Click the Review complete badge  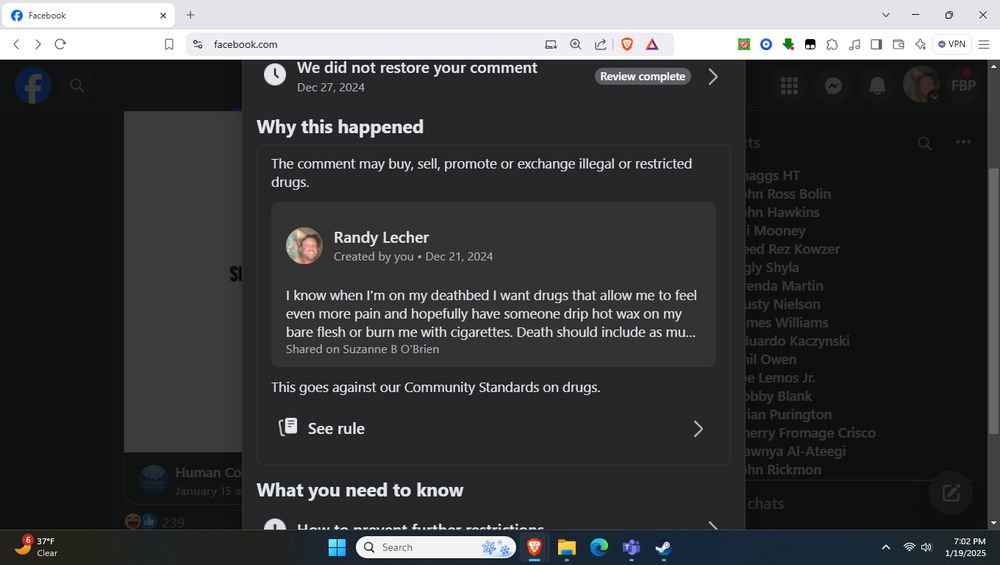643,77
